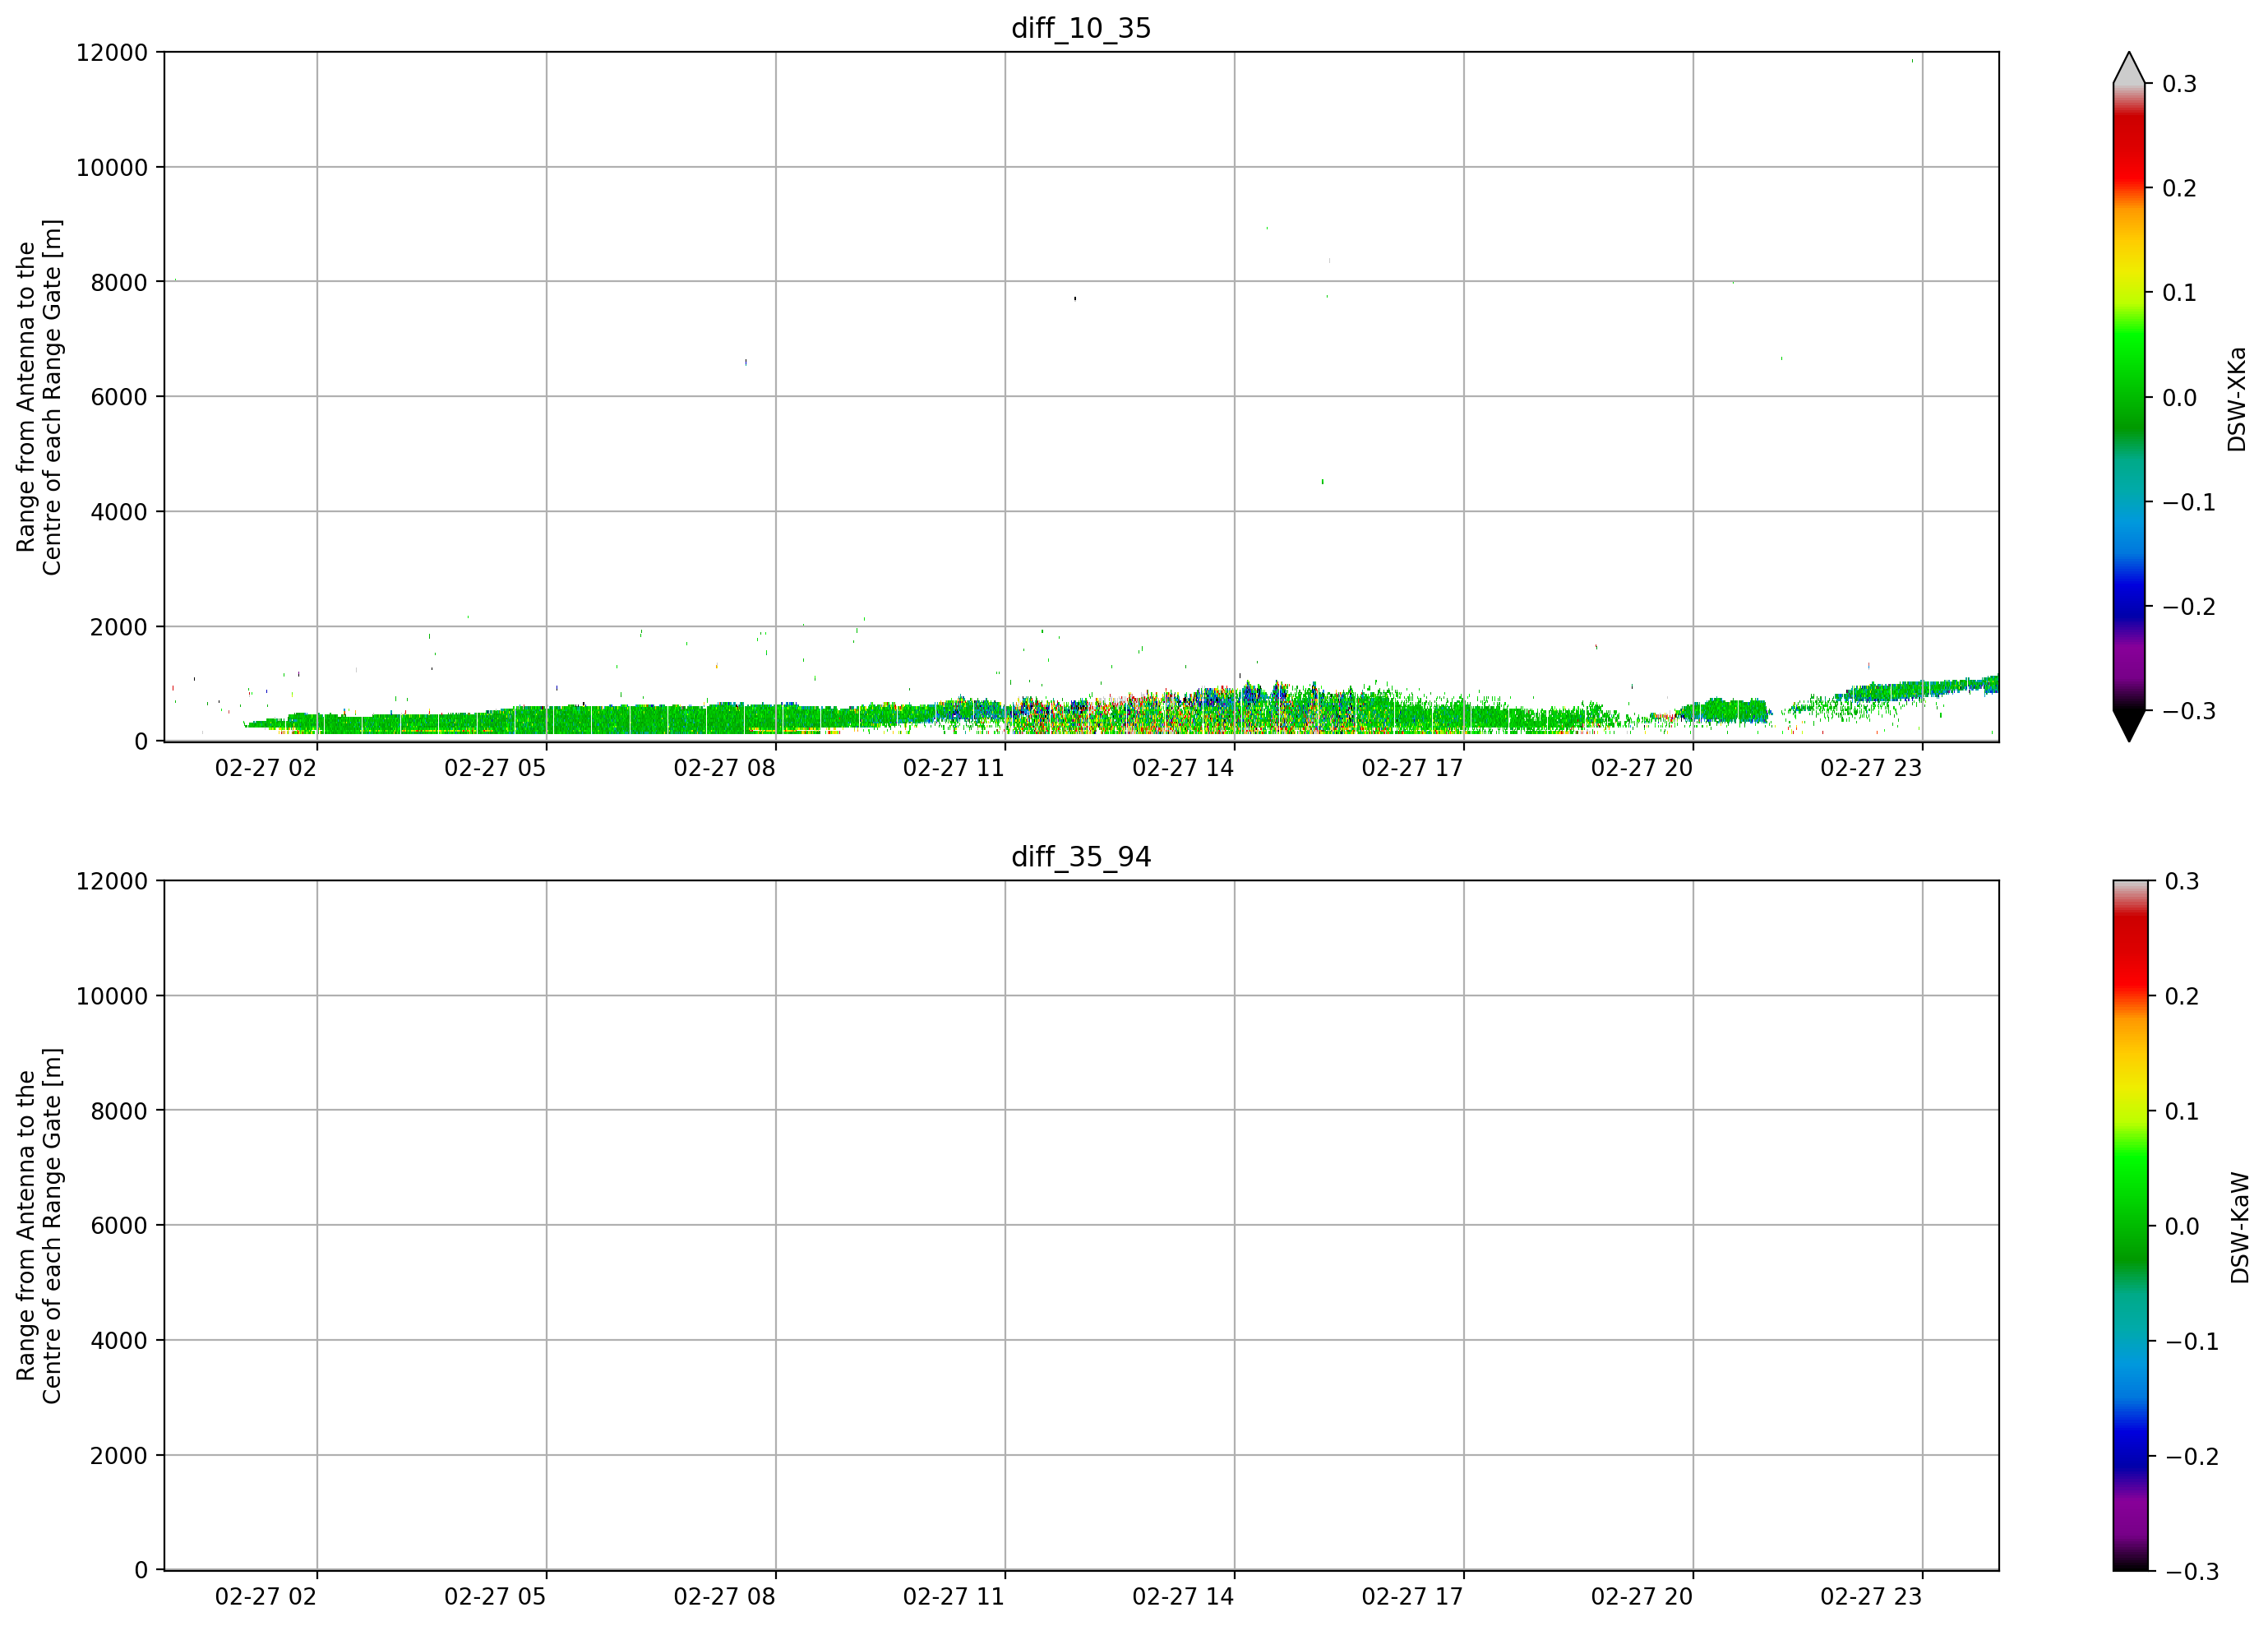The image size is (2268, 1626).
Task: Click the −0.3 tick on DSW-KaW colorbar
Action: [2192, 1572]
